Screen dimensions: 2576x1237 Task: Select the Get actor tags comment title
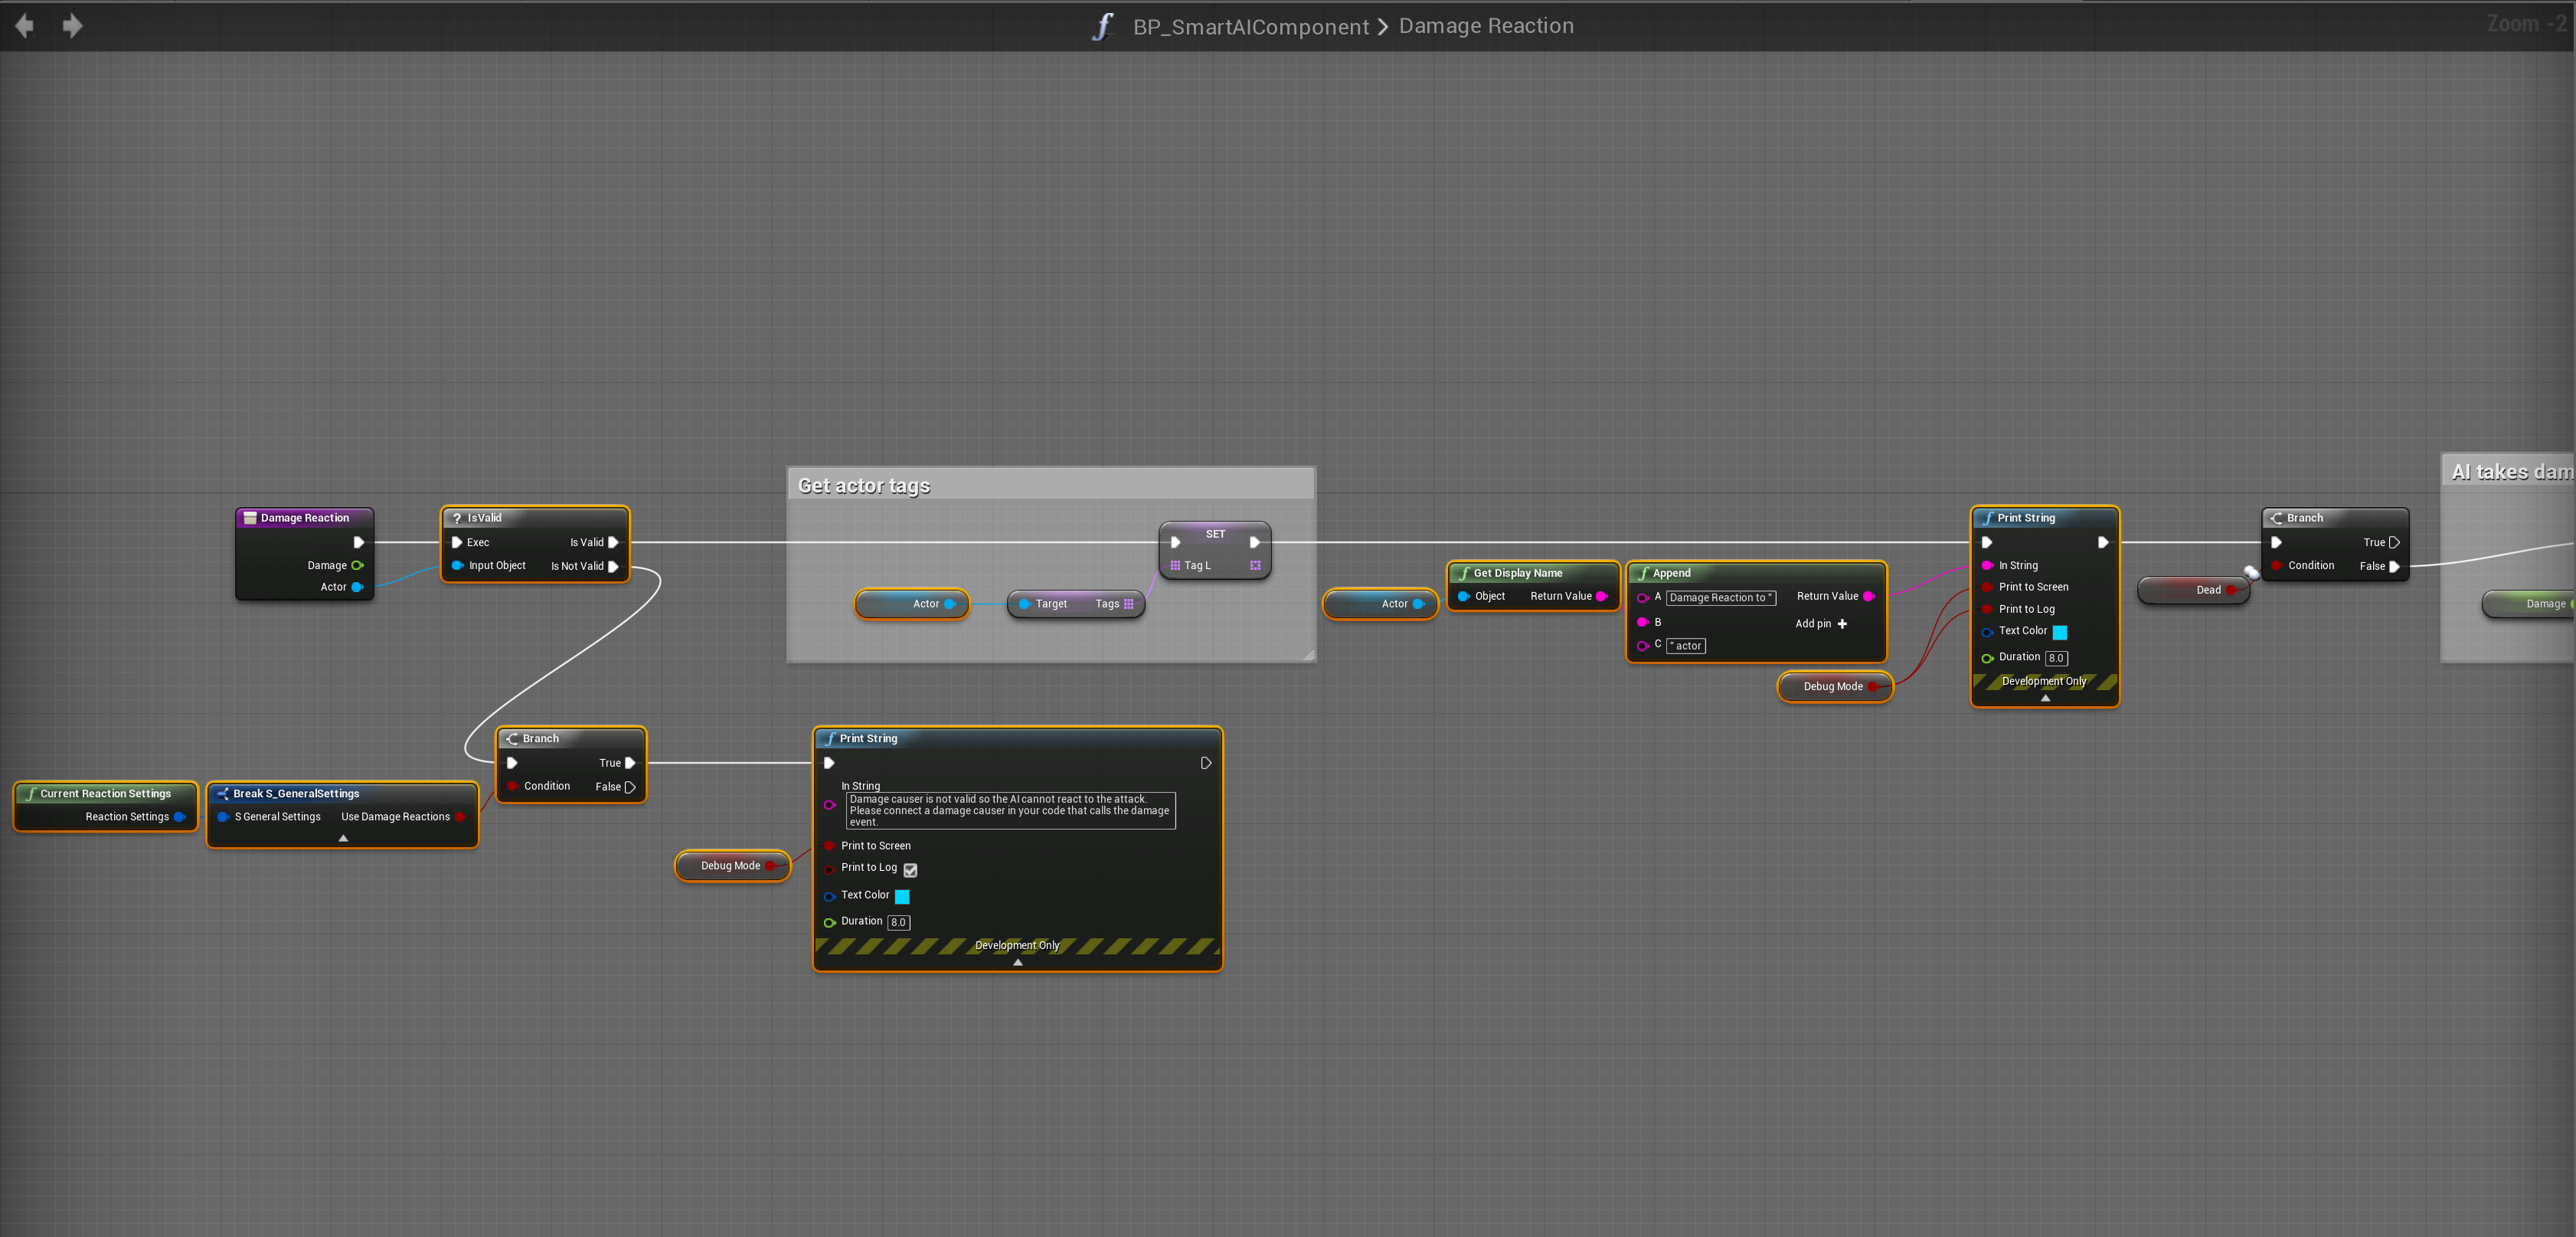[864, 486]
